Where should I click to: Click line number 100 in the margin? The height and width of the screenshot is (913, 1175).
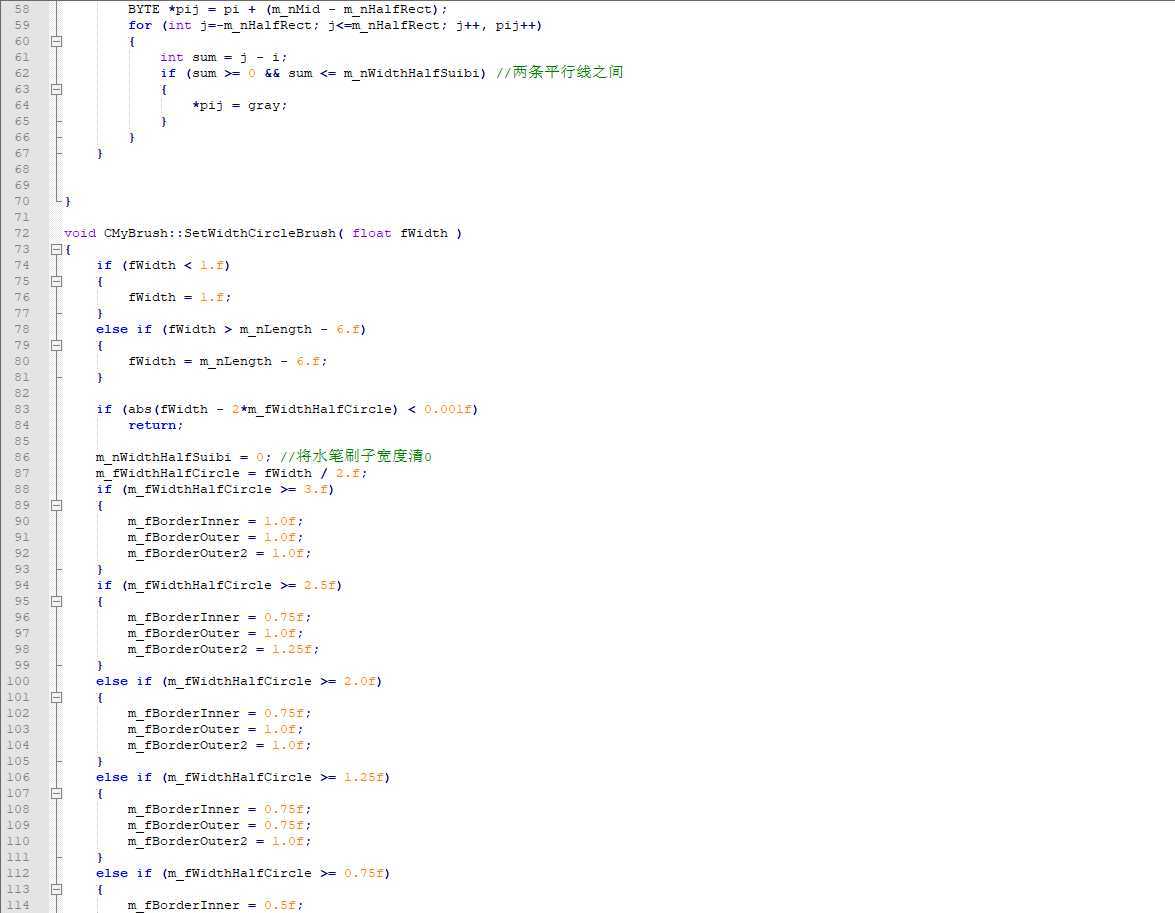tap(19, 681)
